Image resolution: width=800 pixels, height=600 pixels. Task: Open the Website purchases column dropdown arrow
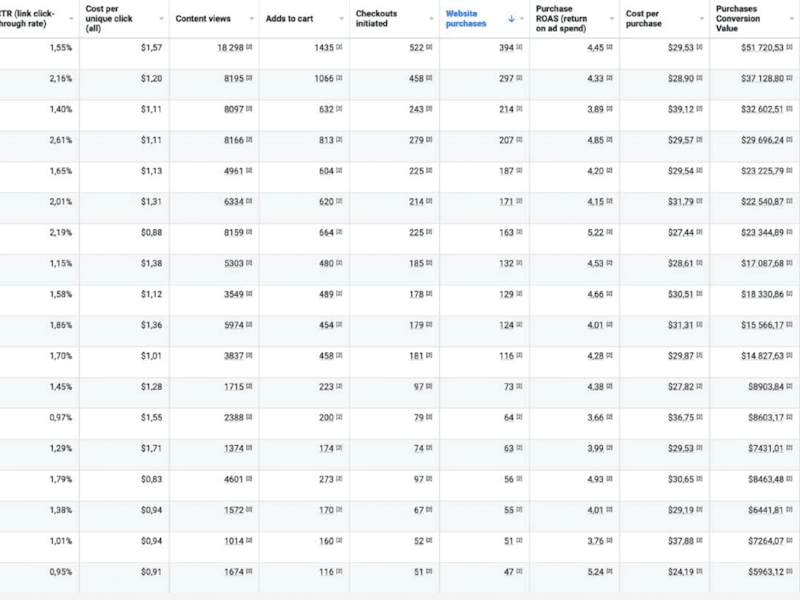pos(521,19)
